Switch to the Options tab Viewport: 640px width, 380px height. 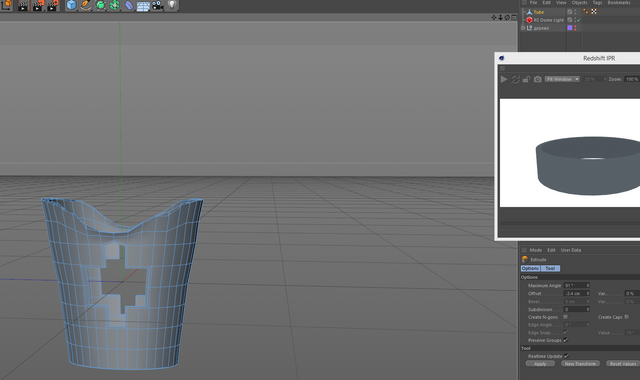click(530, 268)
